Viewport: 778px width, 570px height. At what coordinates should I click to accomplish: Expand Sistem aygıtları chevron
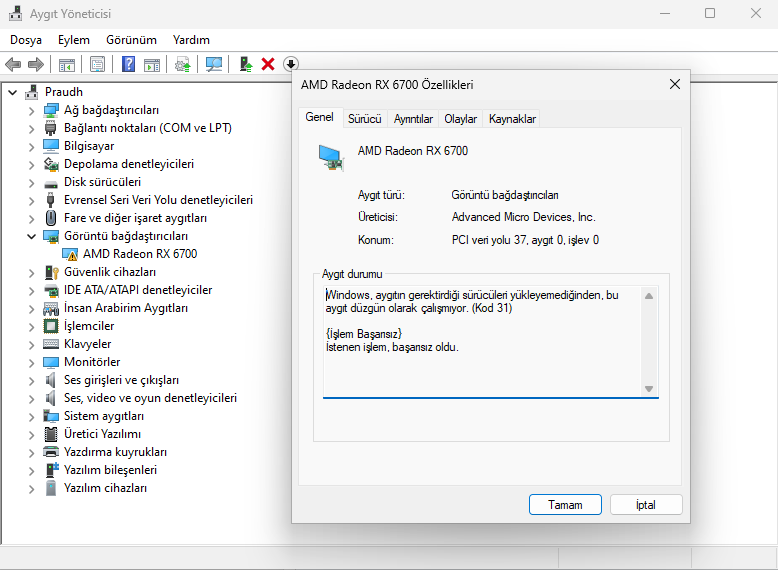[32, 416]
